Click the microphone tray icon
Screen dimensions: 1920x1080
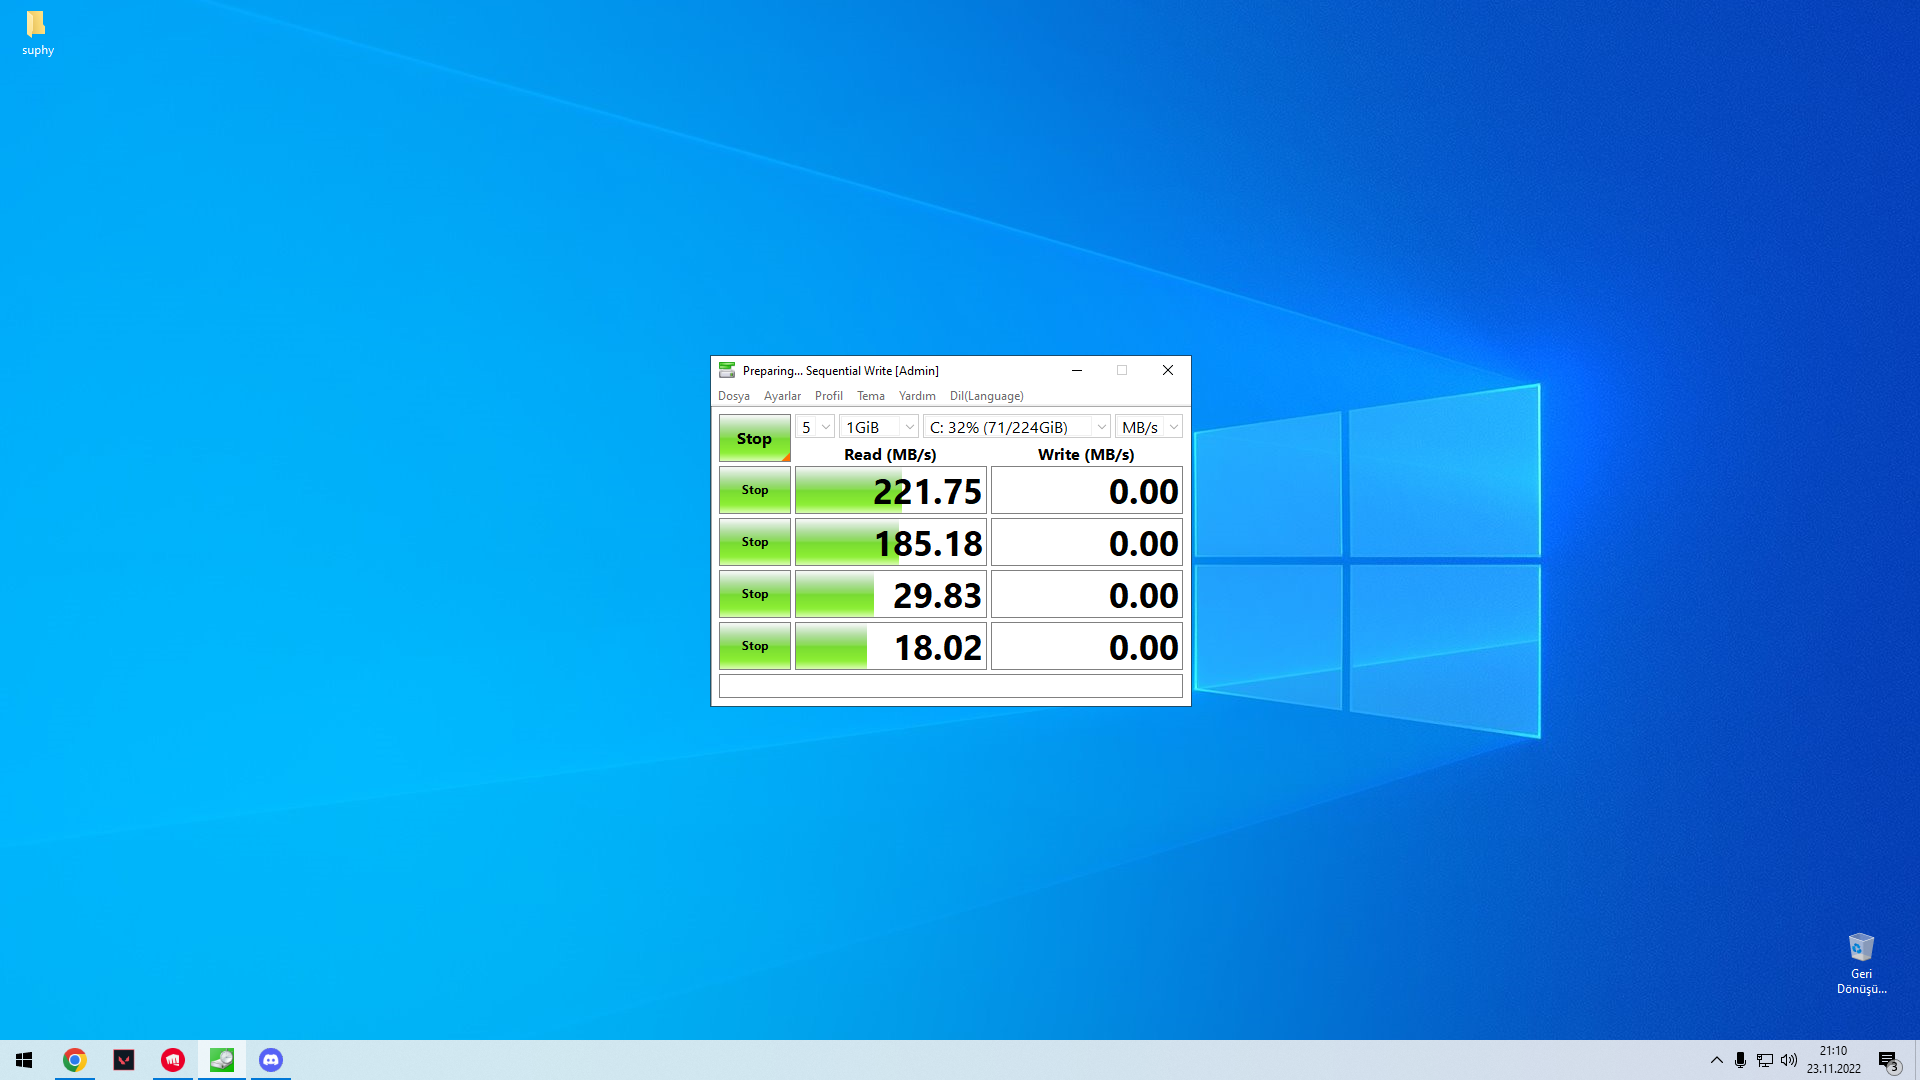point(1740,1060)
